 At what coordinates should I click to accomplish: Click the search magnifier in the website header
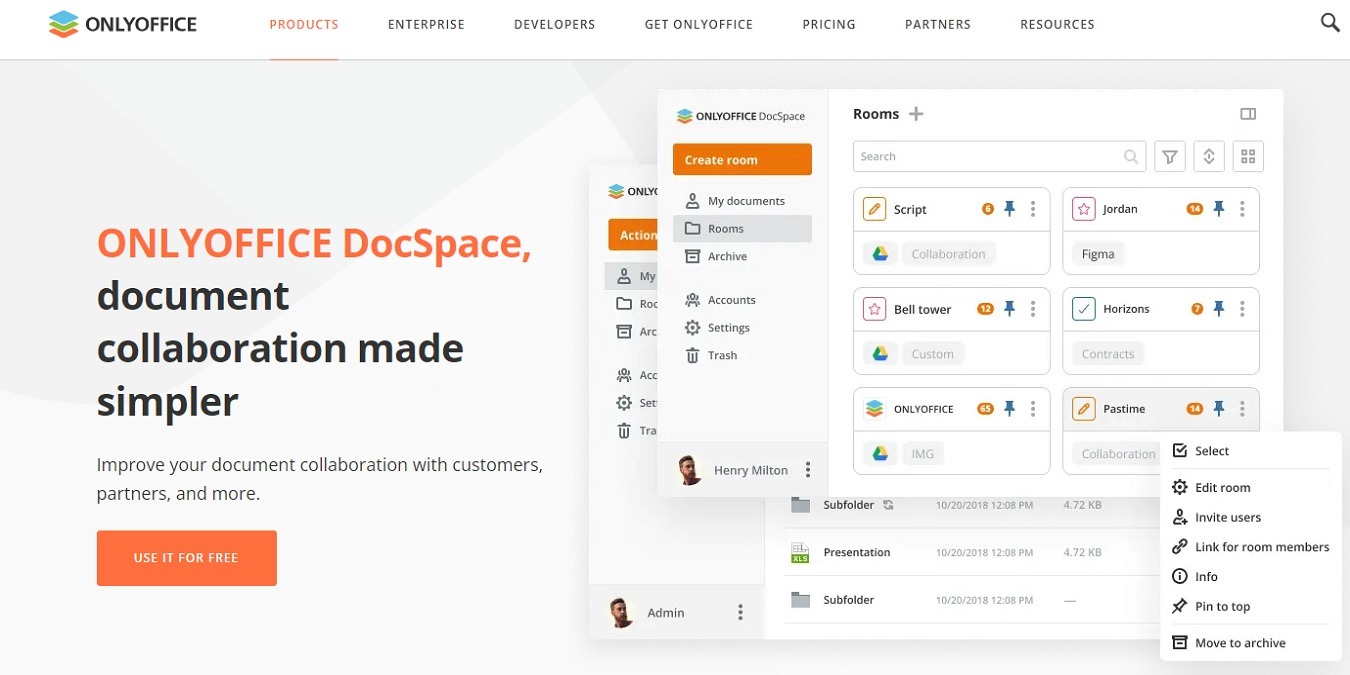1330,21
